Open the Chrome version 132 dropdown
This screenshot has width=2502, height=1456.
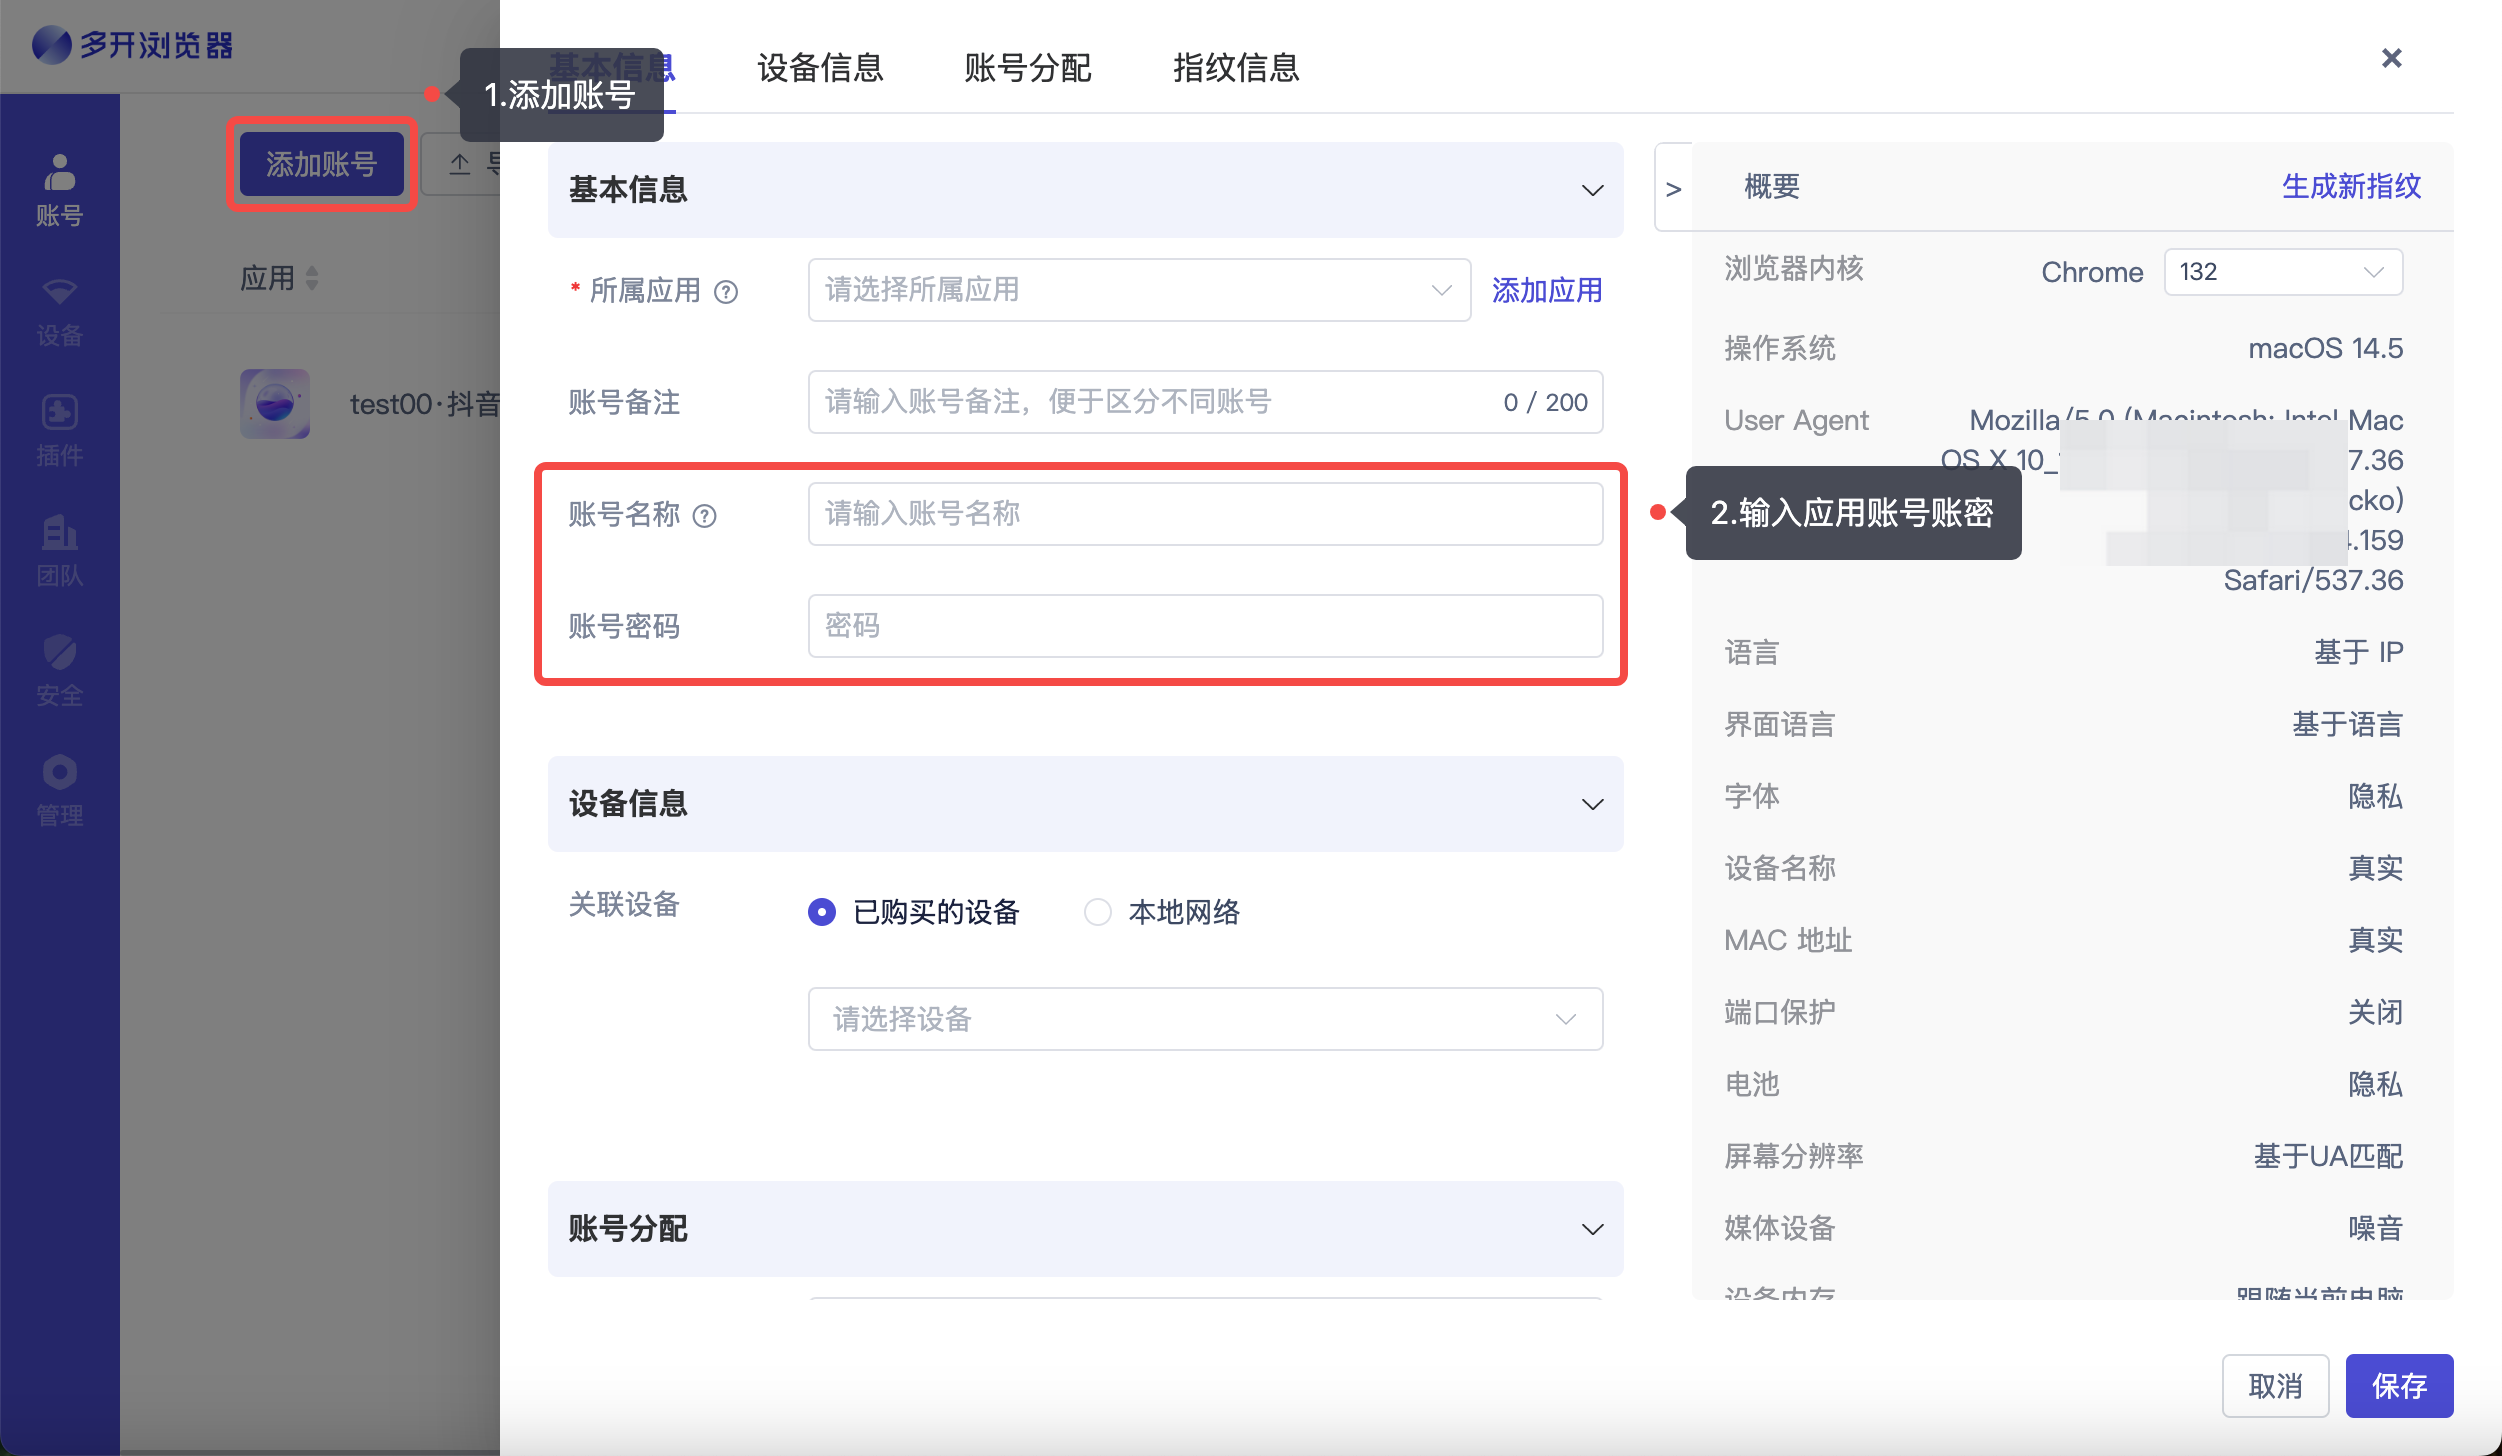pos(2282,272)
